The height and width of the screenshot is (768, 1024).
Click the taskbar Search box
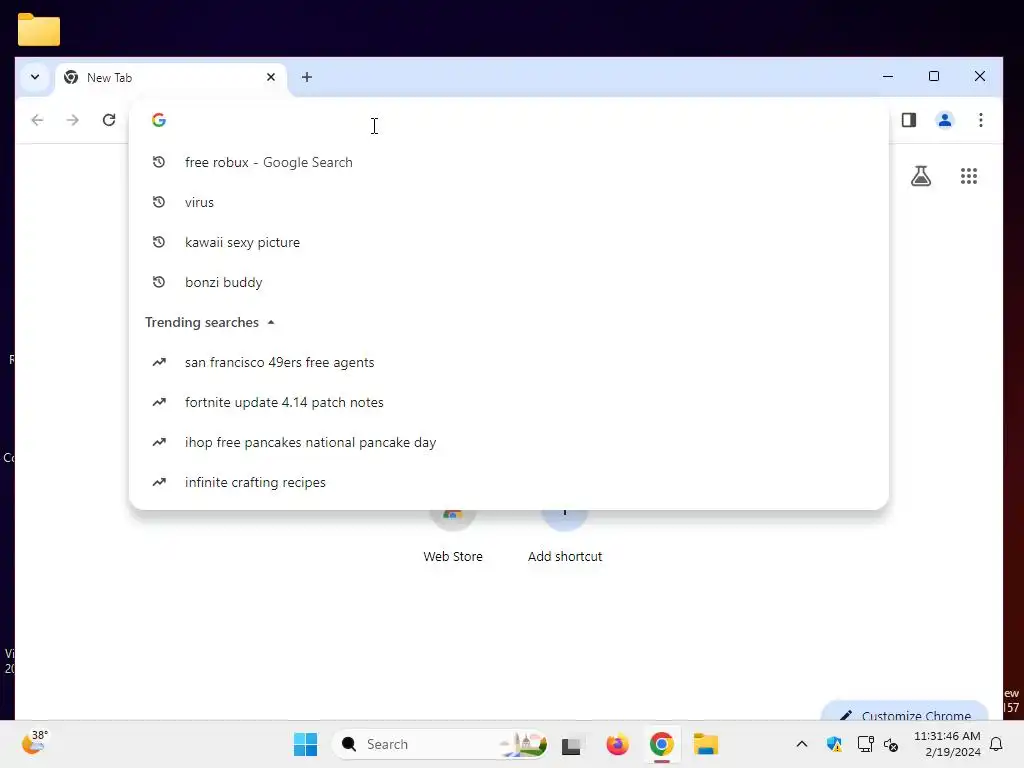pos(440,744)
